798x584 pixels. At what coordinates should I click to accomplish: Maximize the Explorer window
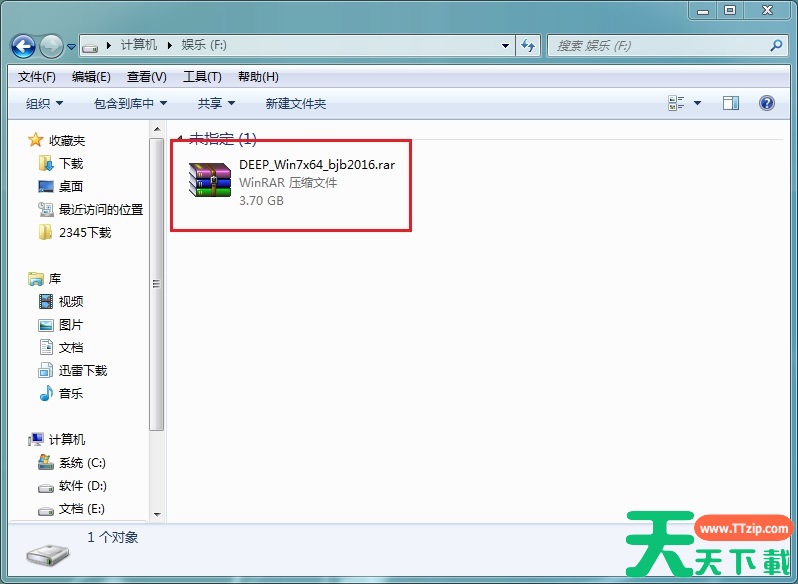[x=730, y=10]
